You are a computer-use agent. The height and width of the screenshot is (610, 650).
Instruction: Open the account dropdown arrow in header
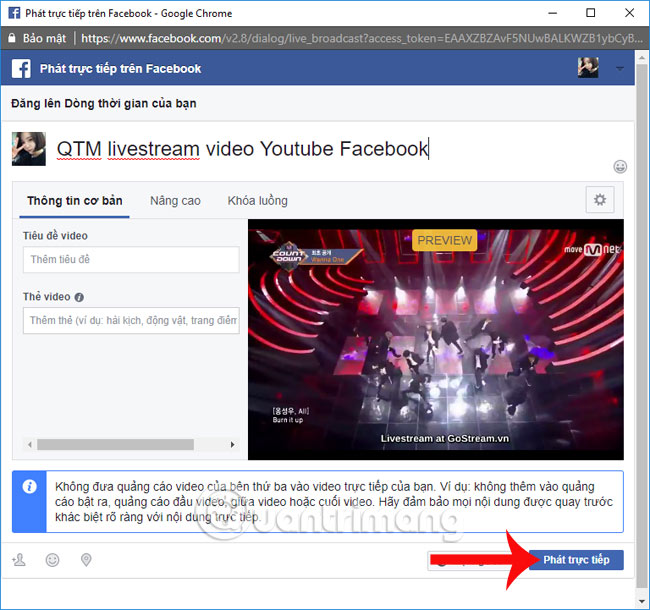tap(620, 68)
